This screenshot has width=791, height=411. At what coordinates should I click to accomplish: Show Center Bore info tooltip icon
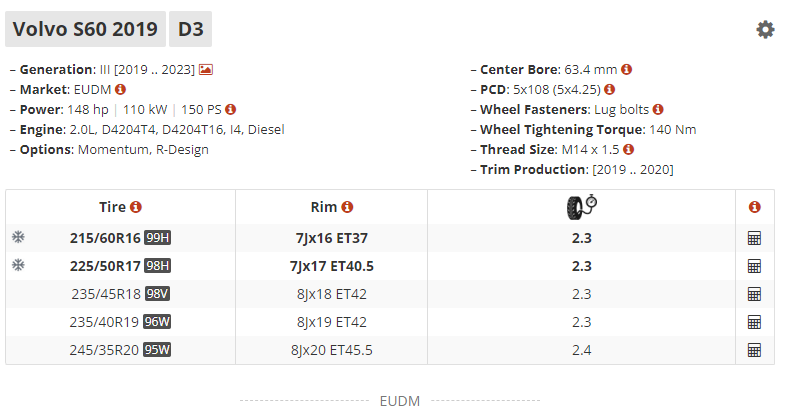[x=627, y=69]
